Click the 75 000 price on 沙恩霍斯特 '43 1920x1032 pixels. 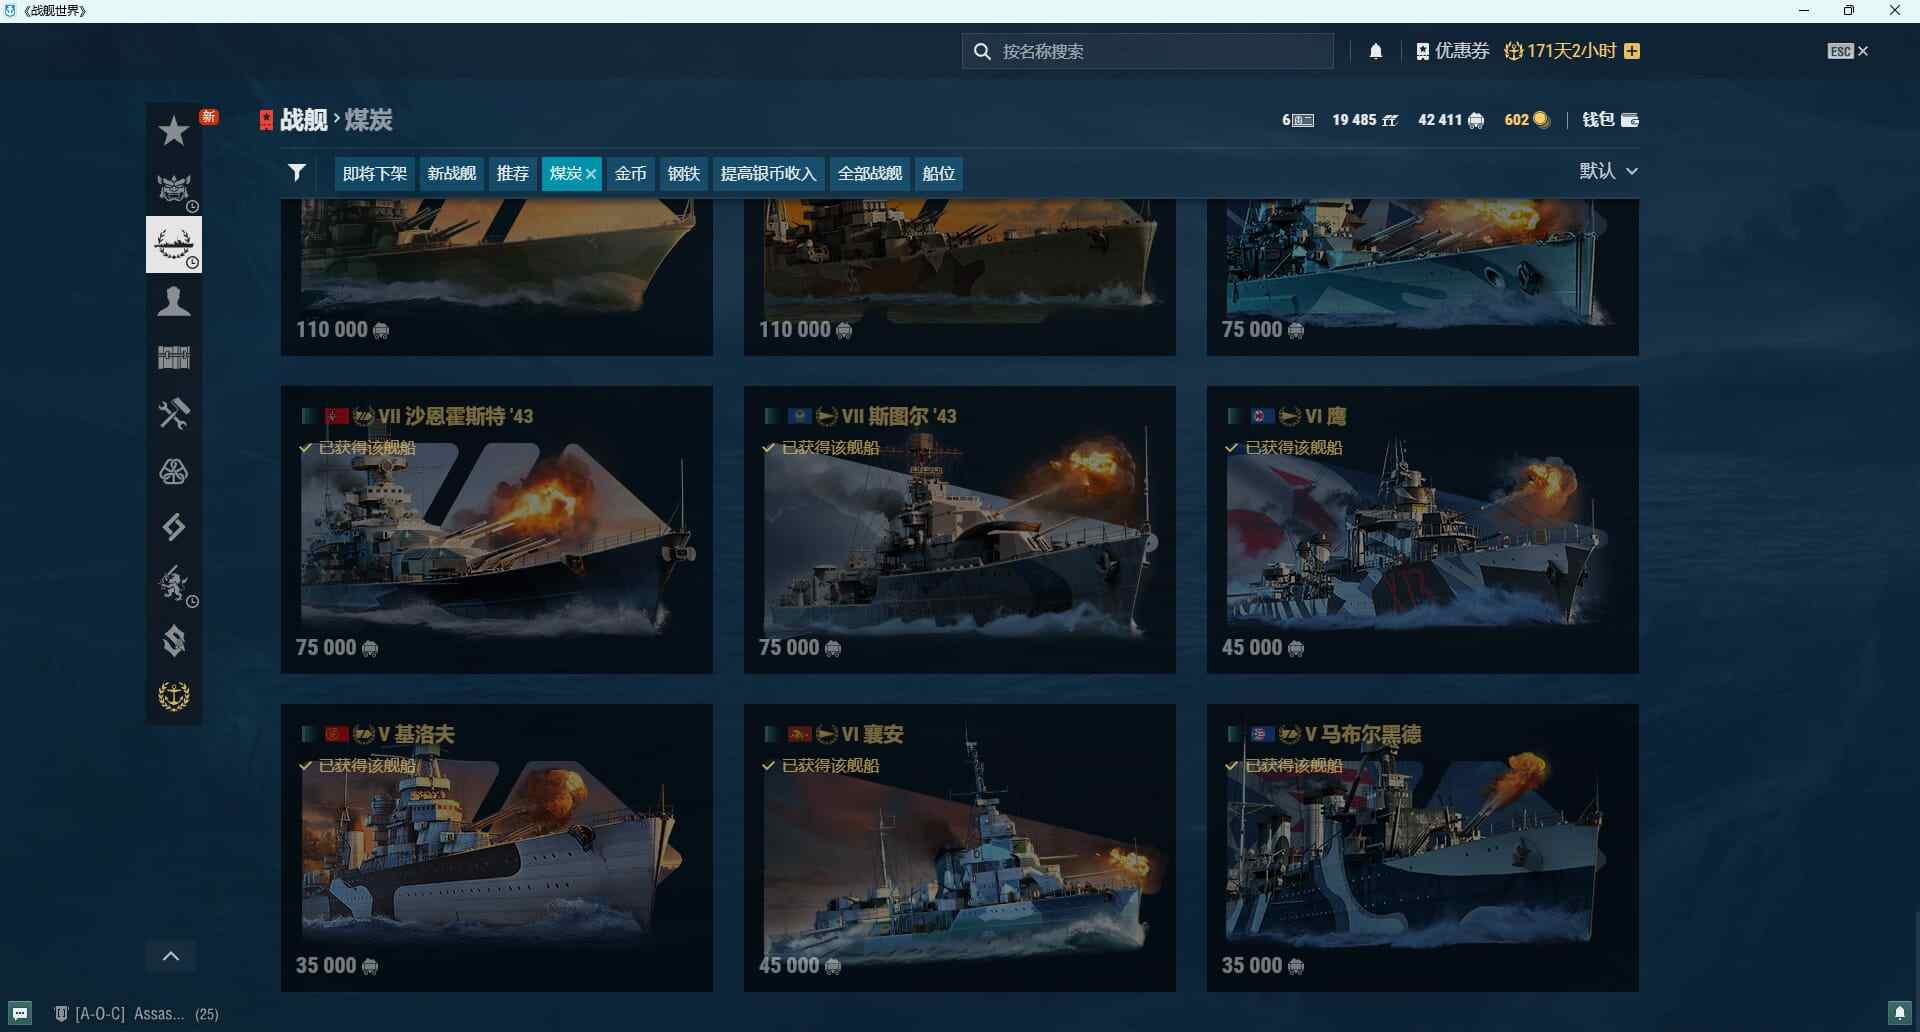(337, 648)
